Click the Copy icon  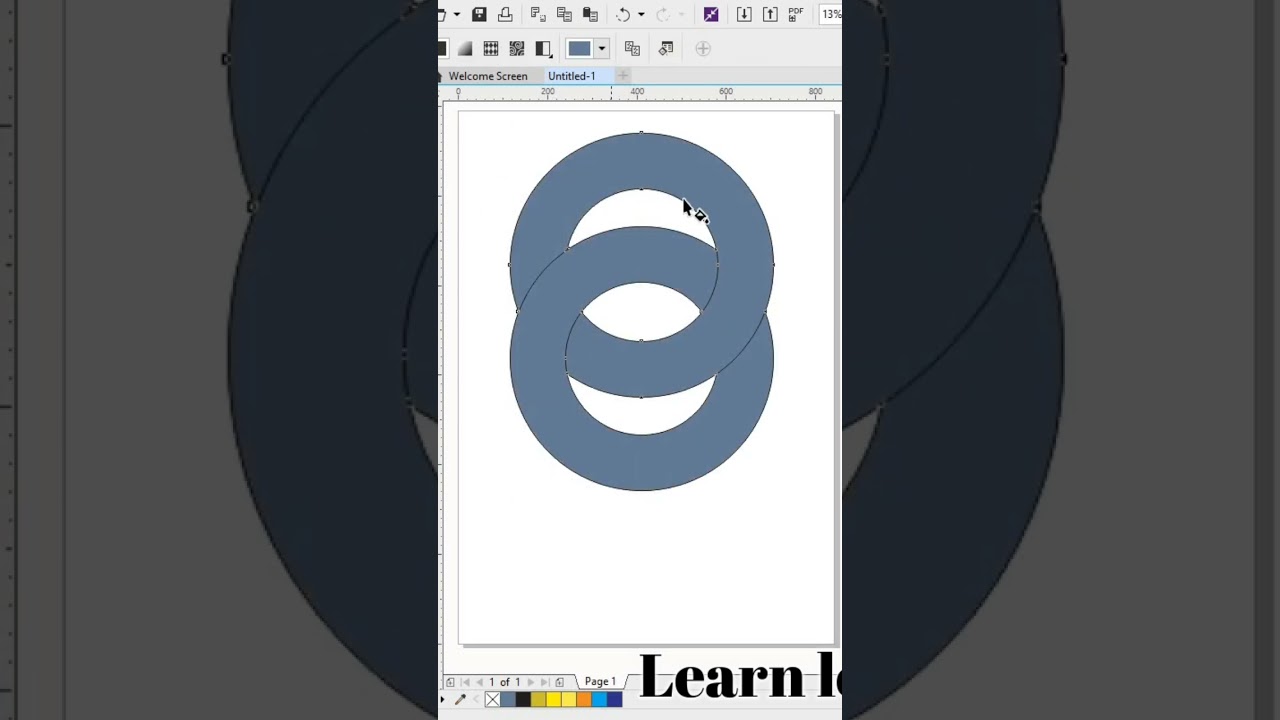click(564, 14)
